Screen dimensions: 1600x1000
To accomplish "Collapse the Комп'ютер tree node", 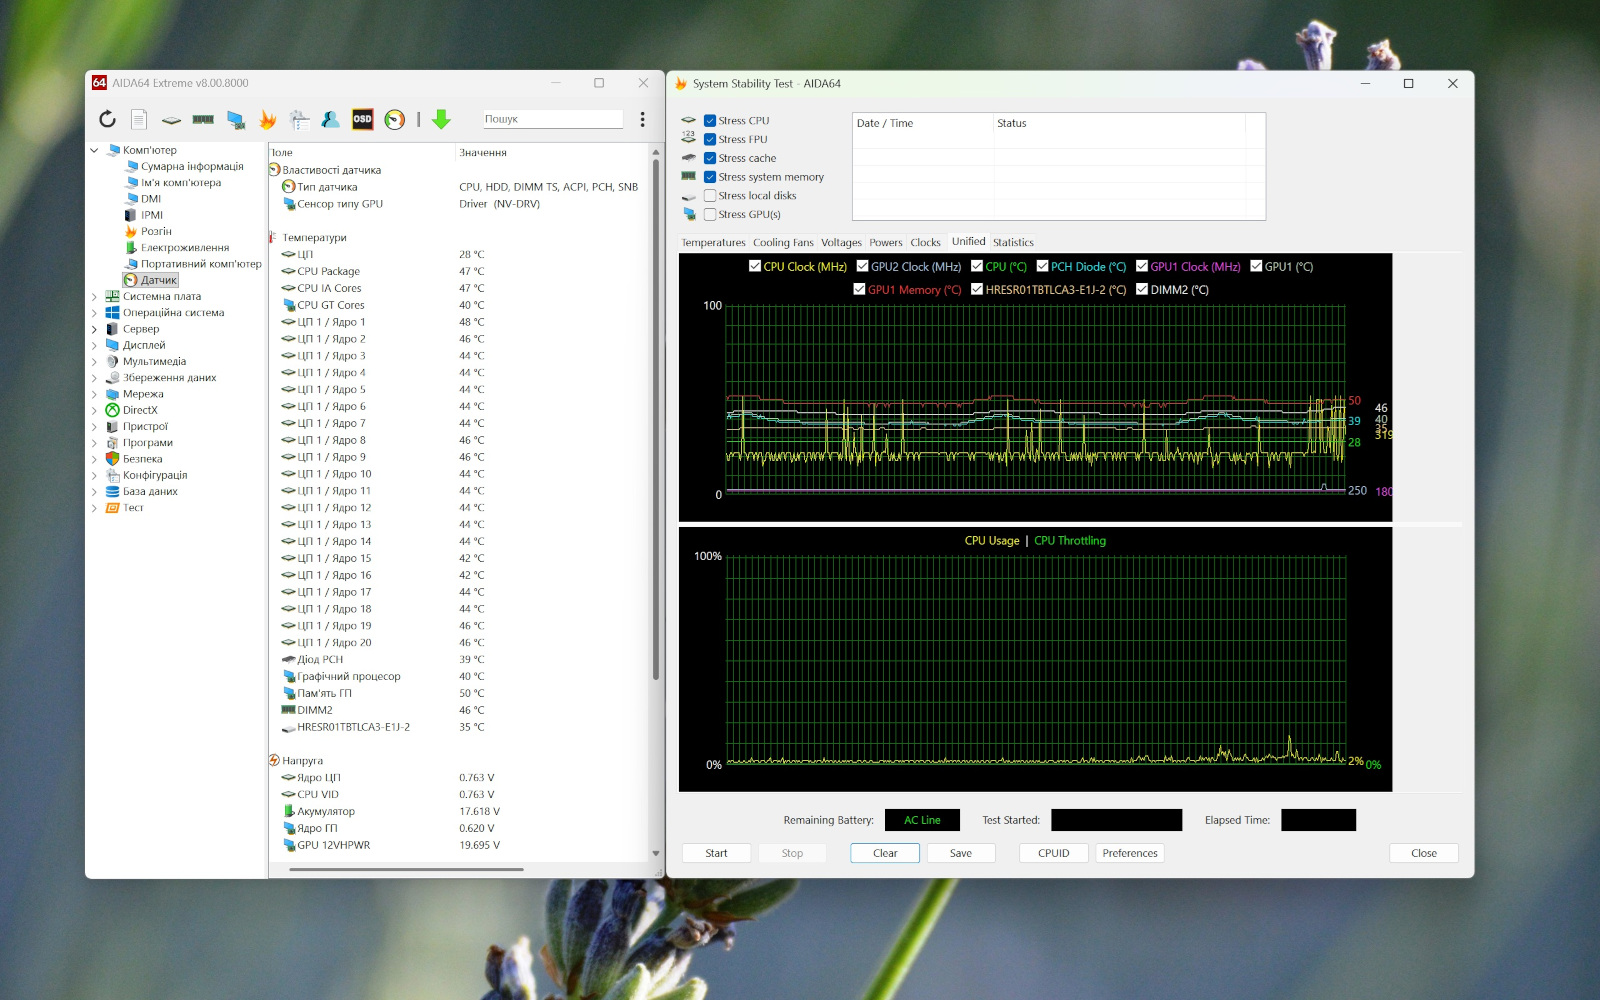I will [95, 151].
